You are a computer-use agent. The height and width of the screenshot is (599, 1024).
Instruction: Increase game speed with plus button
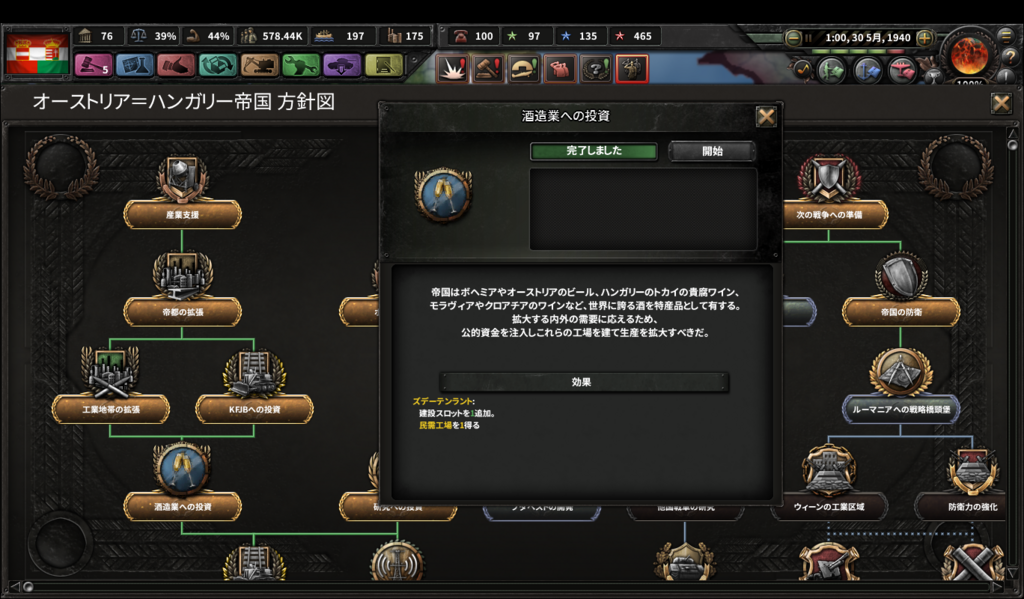[924, 38]
